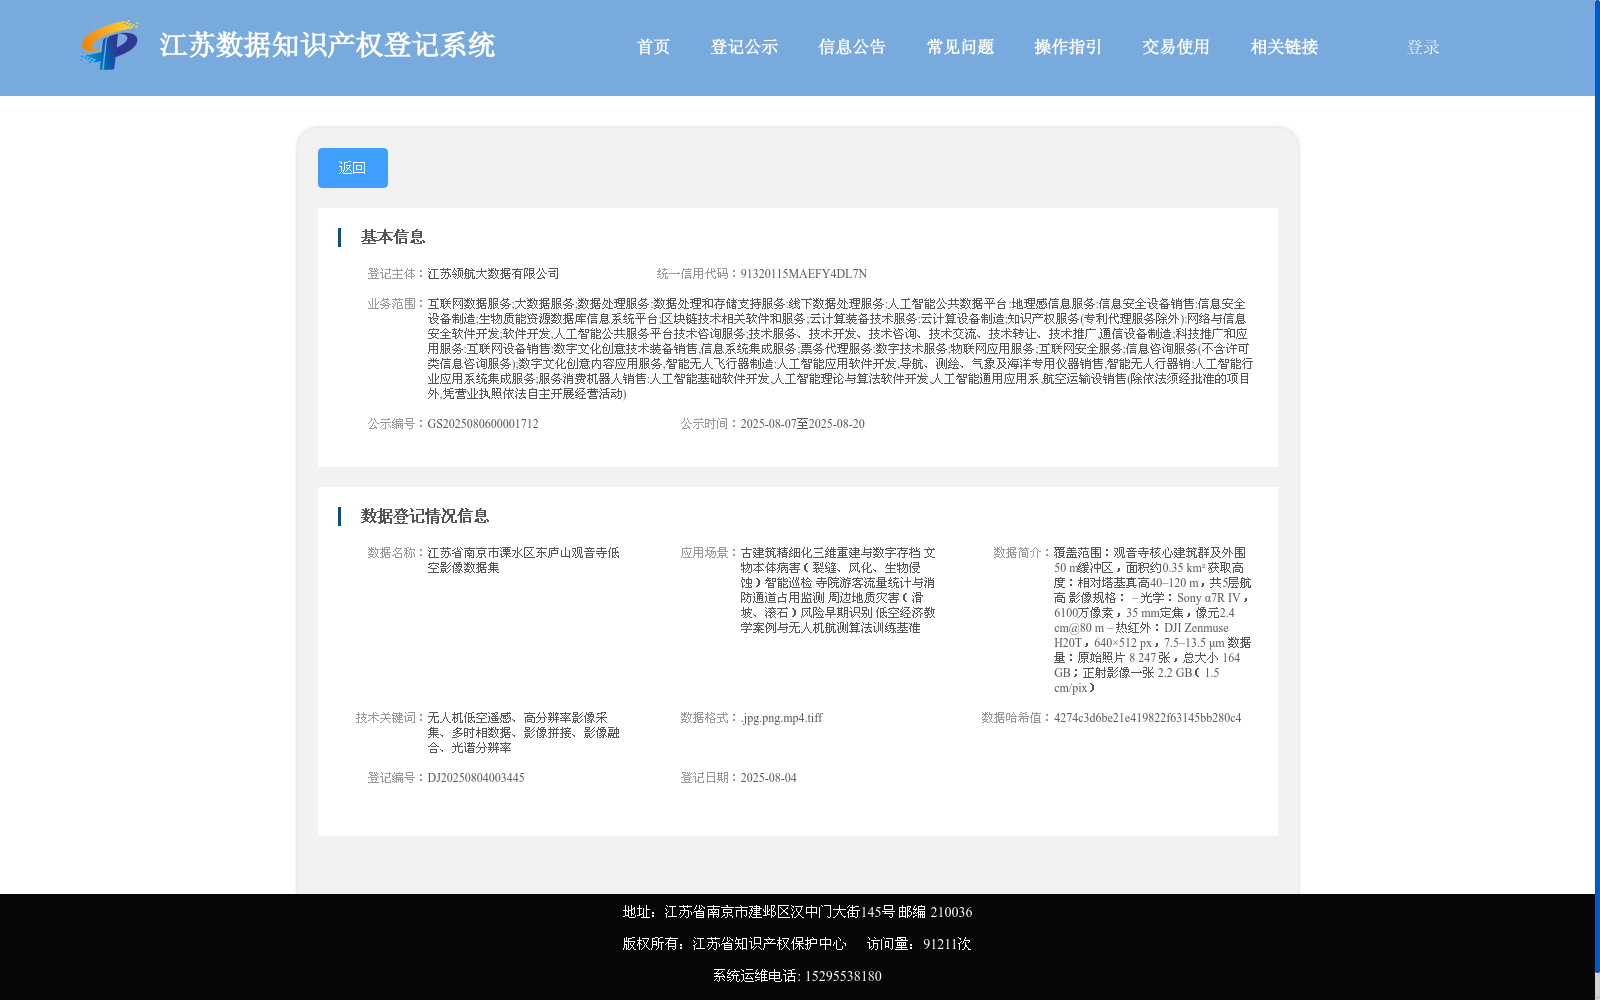1600x1000 pixels.
Task: Select the 信息公告 menu entry
Action: tap(851, 46)
